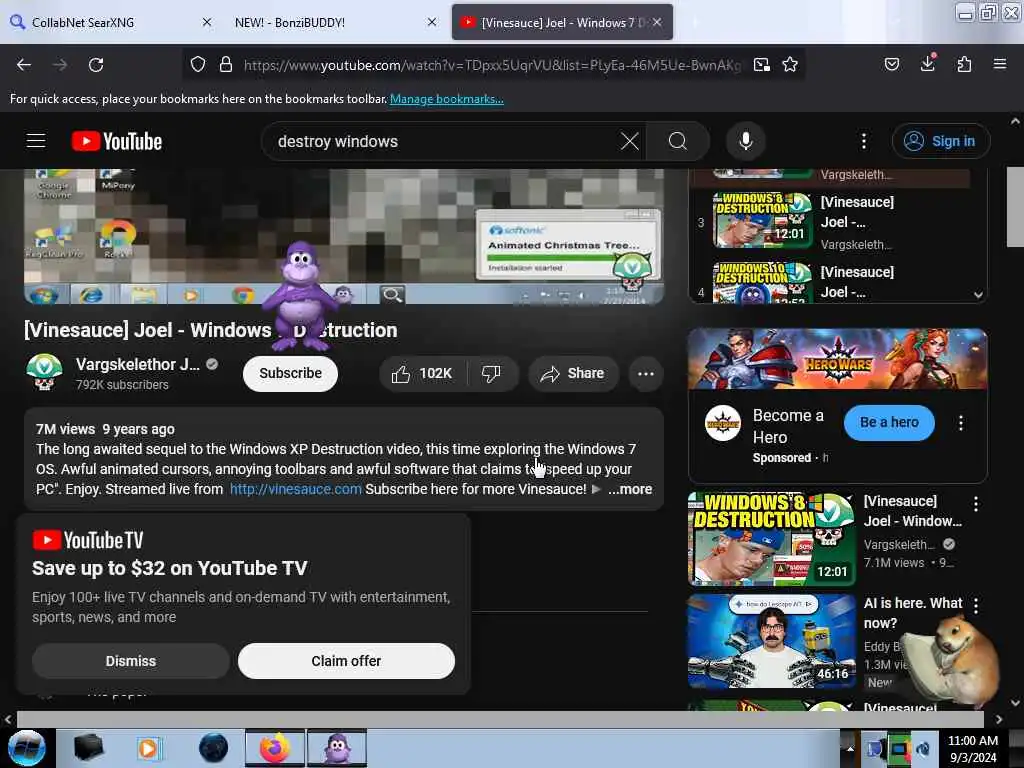The image size is (1024, 768).
Task: Open Firefox from the taskbar
Action: [x=275, y=748]
